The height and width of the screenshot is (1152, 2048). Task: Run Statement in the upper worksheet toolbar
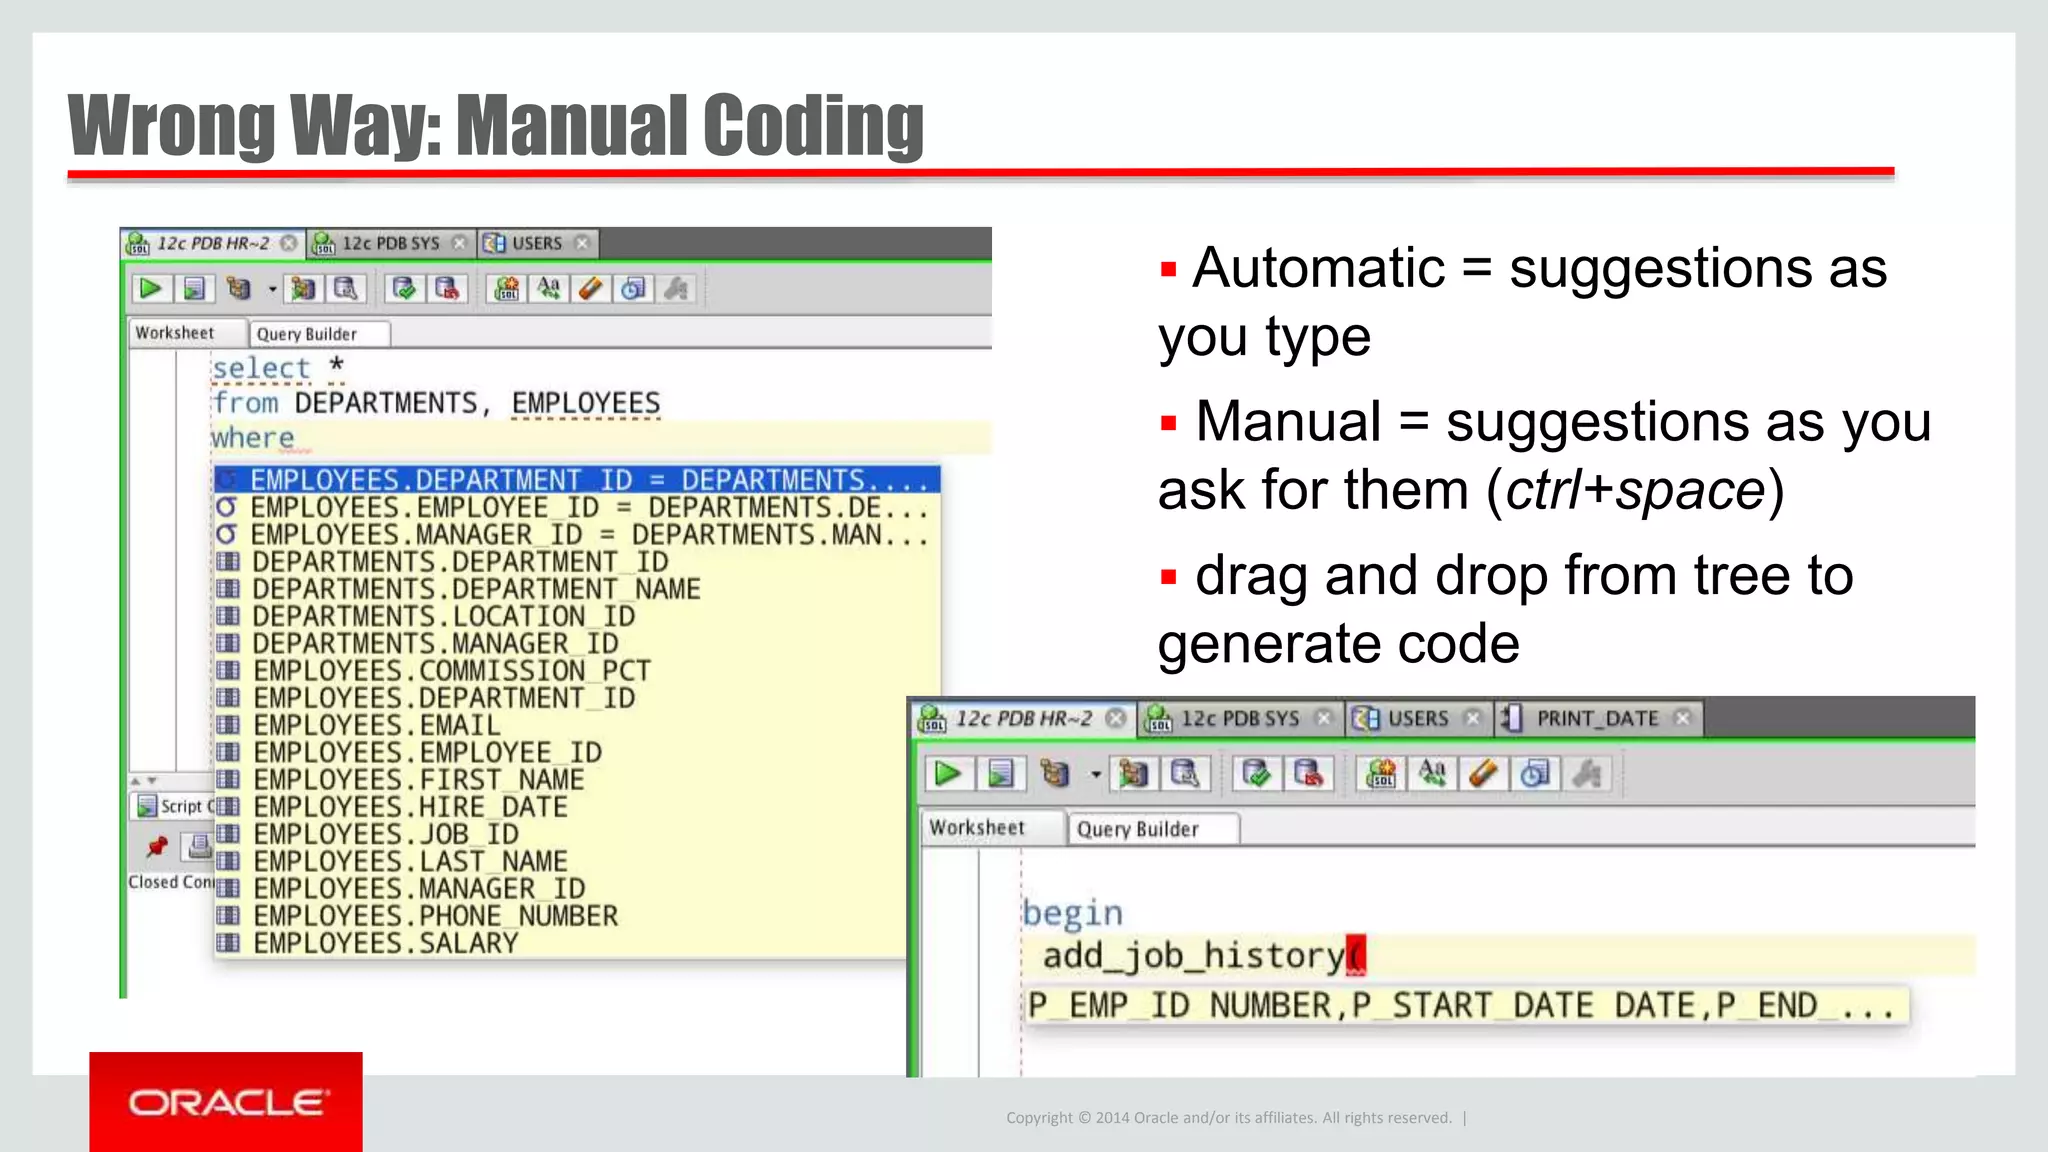tap(150, 289)
